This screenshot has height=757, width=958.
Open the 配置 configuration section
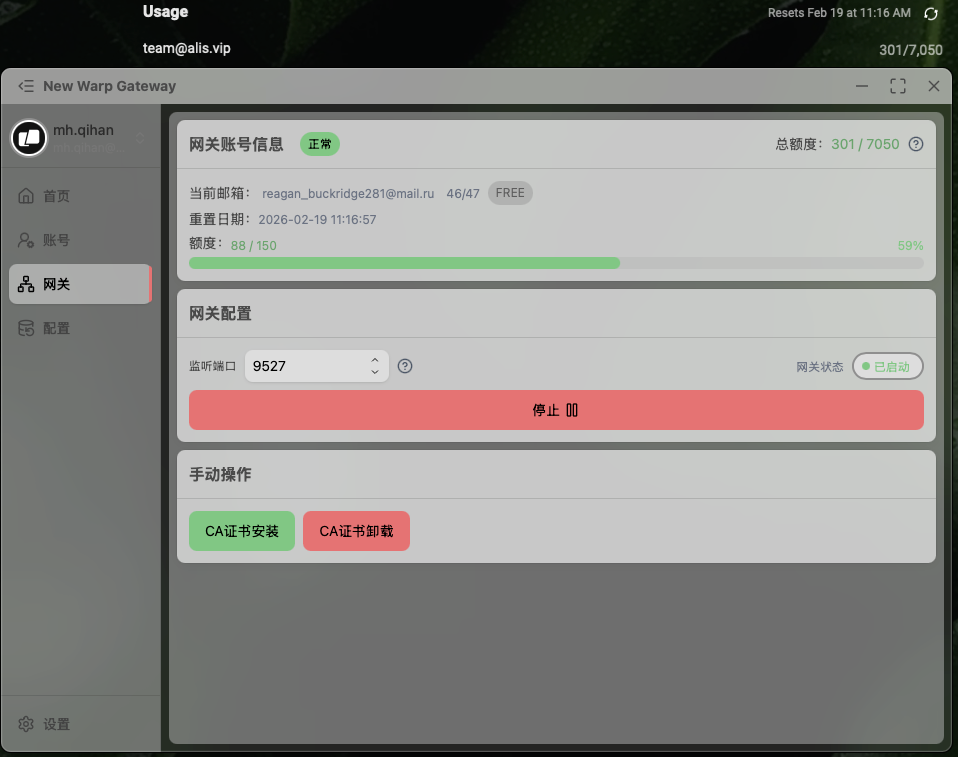pyautogui.click(x=80, y=328)
